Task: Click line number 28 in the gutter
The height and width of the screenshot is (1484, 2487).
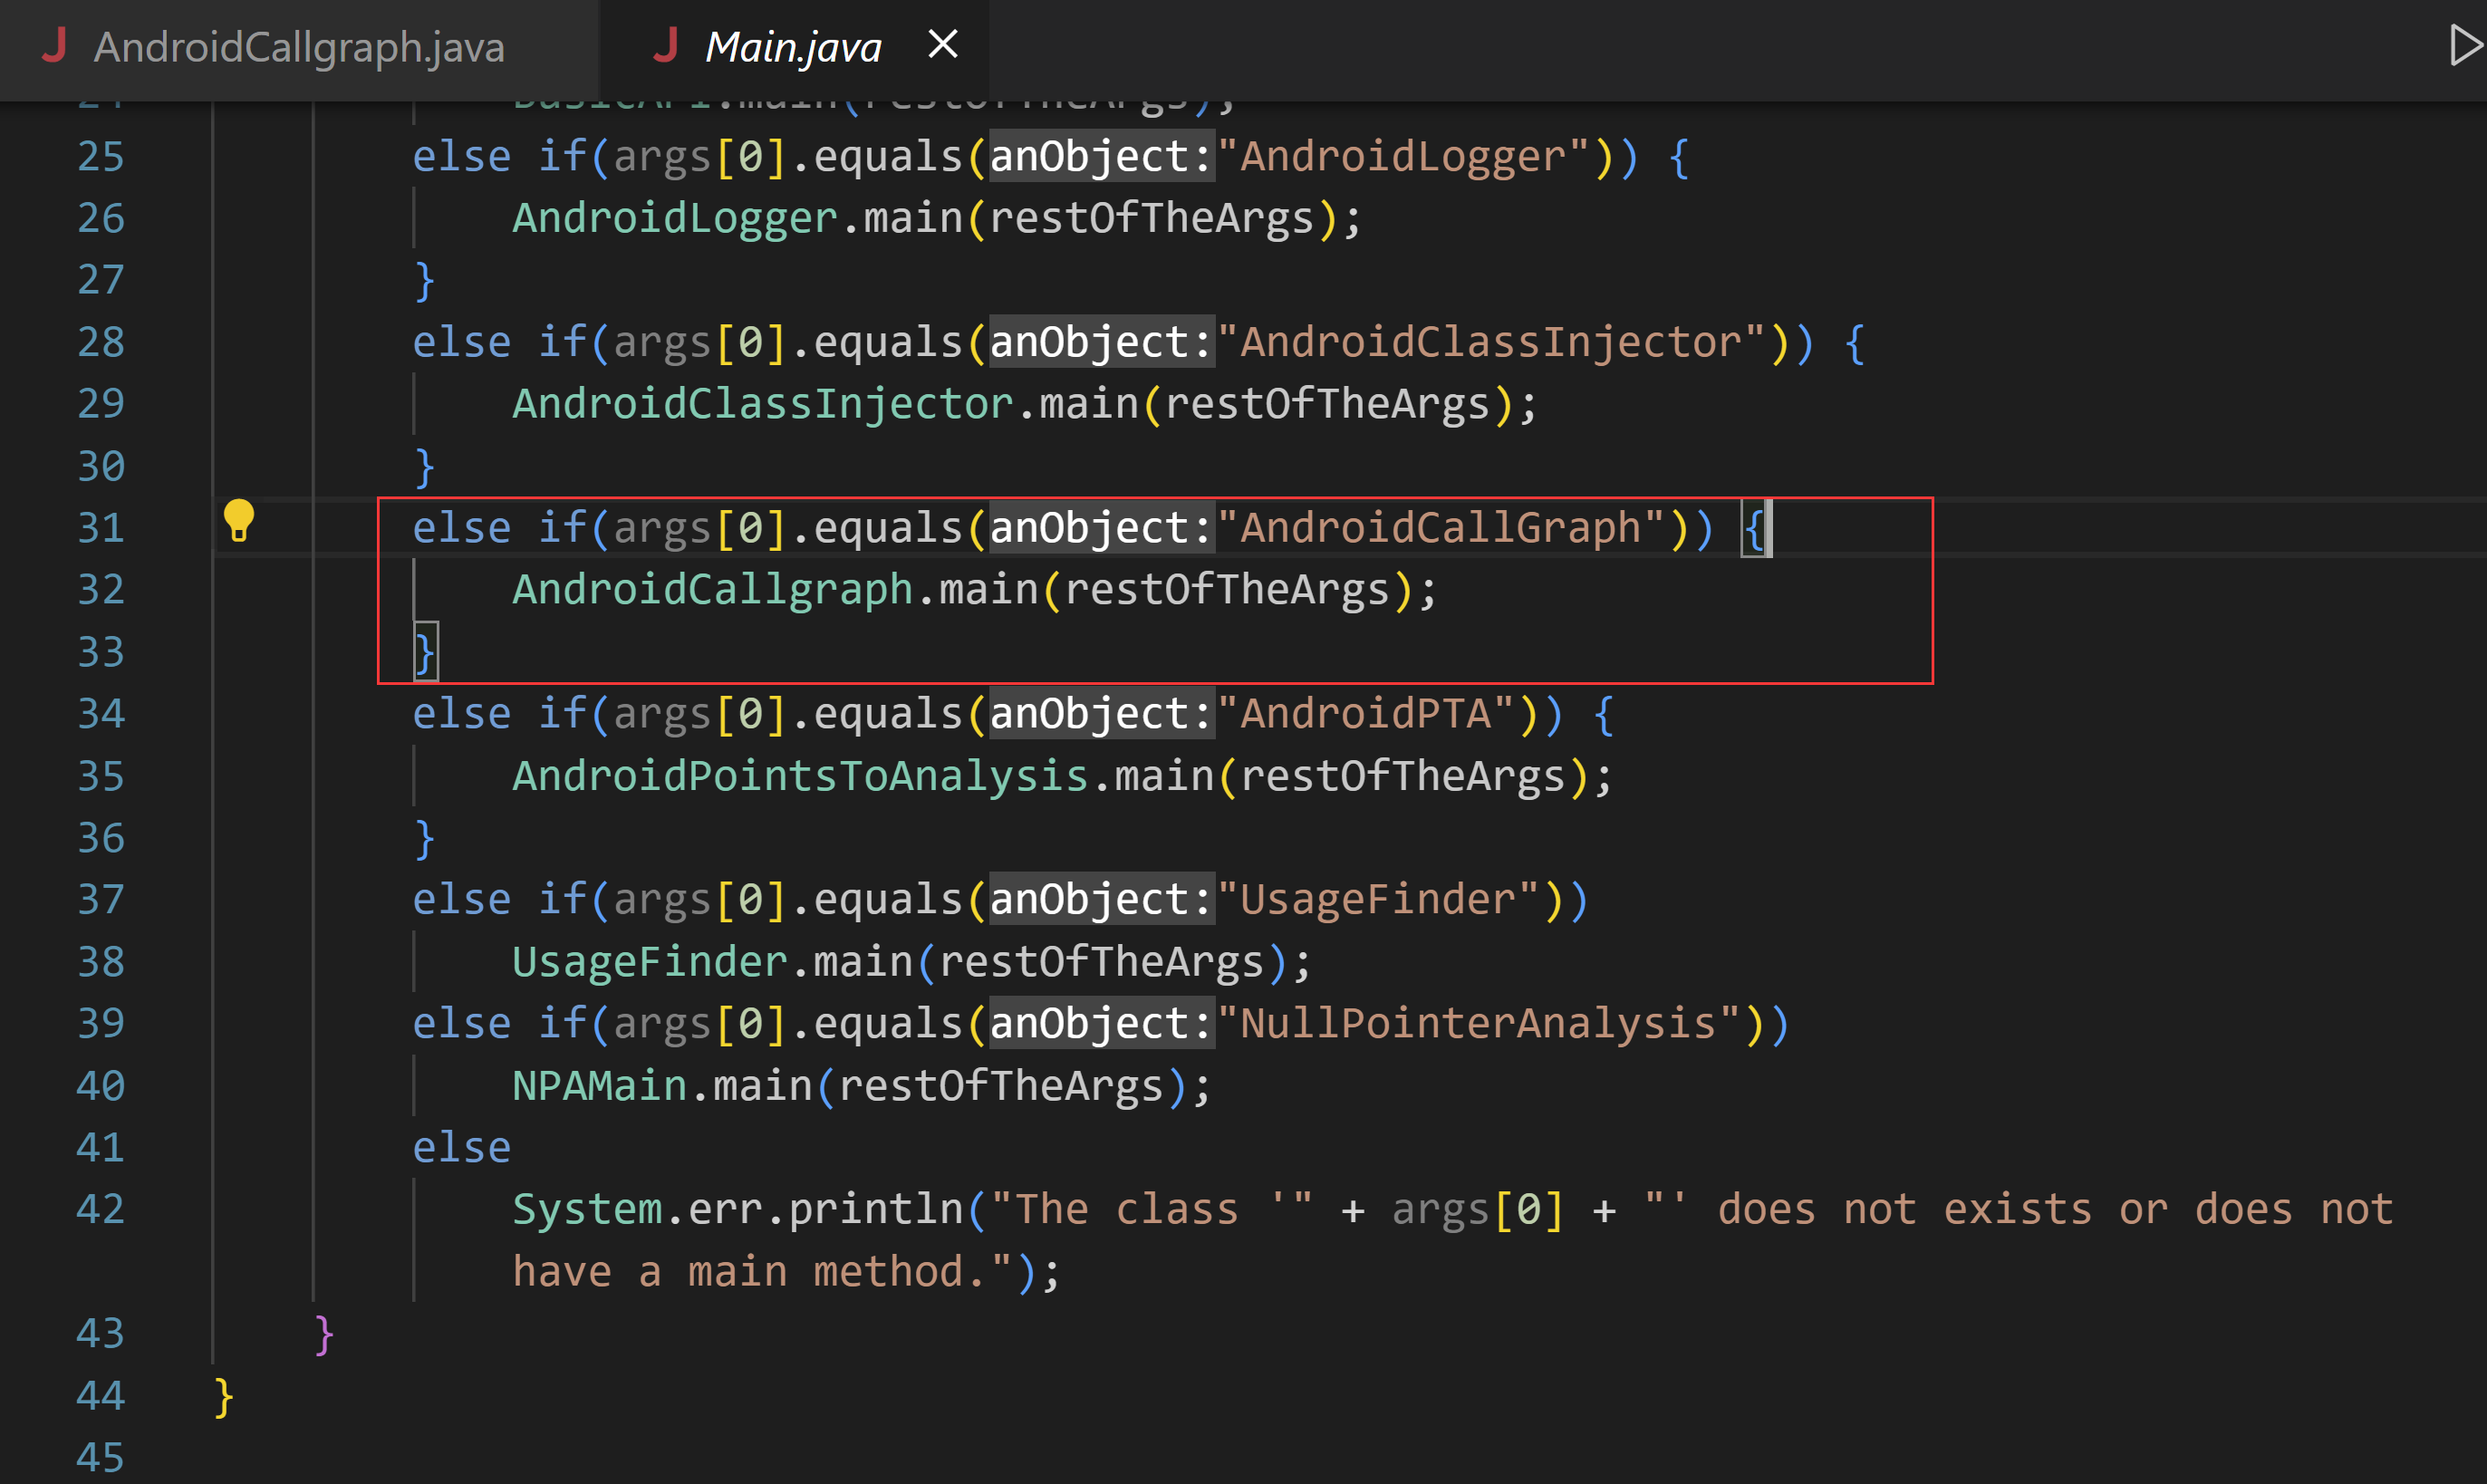Action: pyautogui.click(x=100, y=343)
